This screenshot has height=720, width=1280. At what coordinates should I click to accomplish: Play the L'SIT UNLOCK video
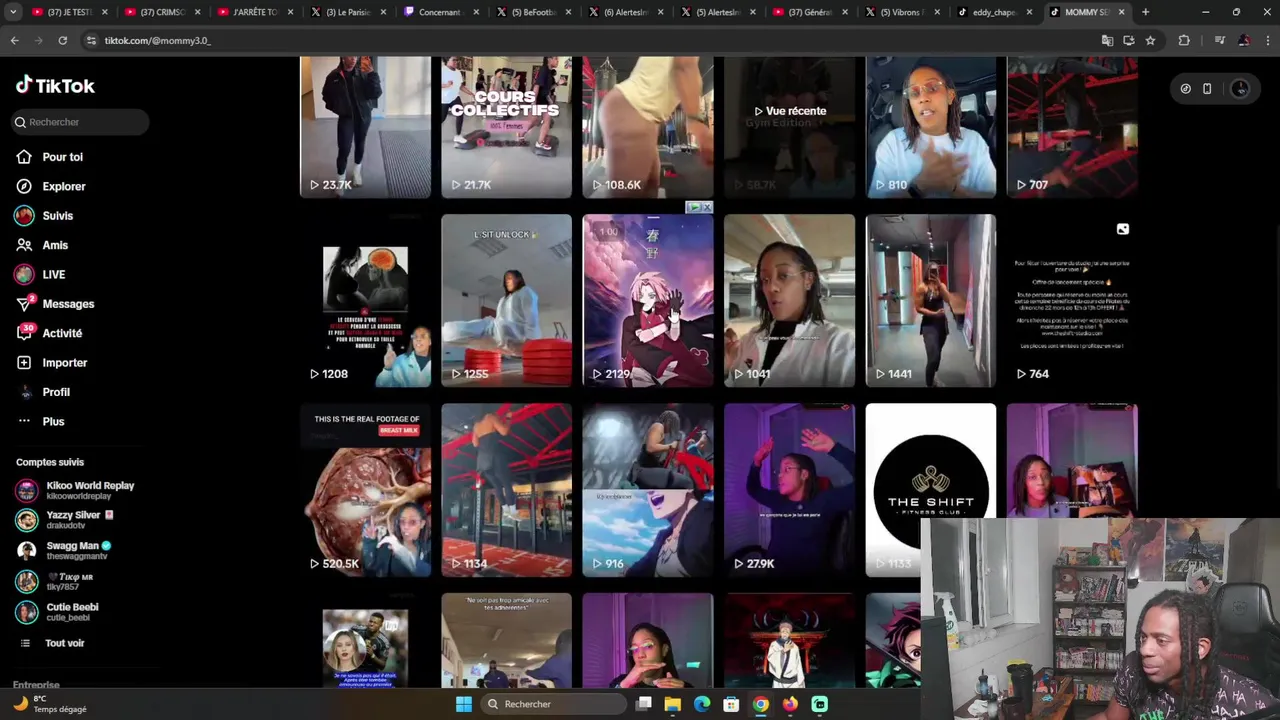(506, 300)
